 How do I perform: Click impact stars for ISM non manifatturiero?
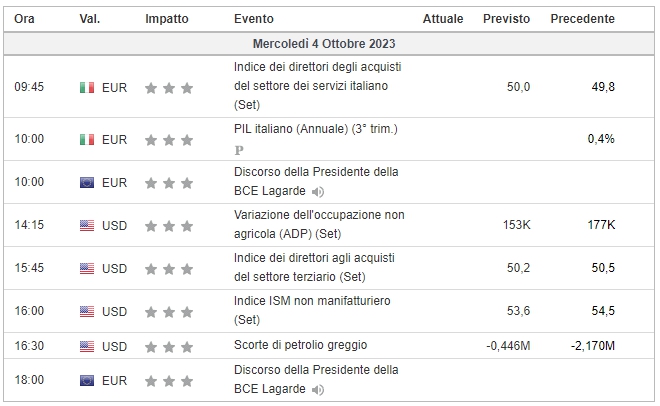pos(169,312)
